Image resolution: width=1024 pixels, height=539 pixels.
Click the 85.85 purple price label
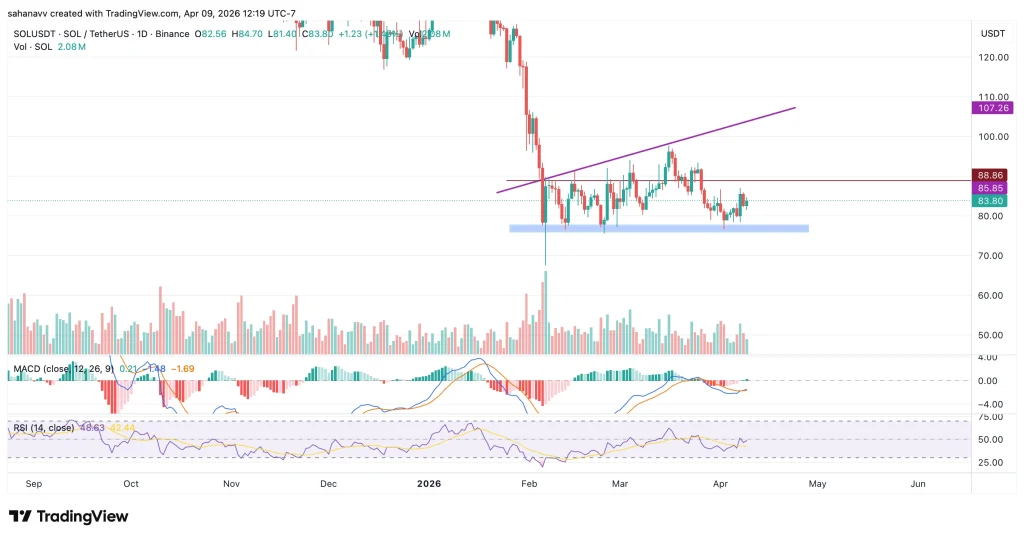point(993,187)
